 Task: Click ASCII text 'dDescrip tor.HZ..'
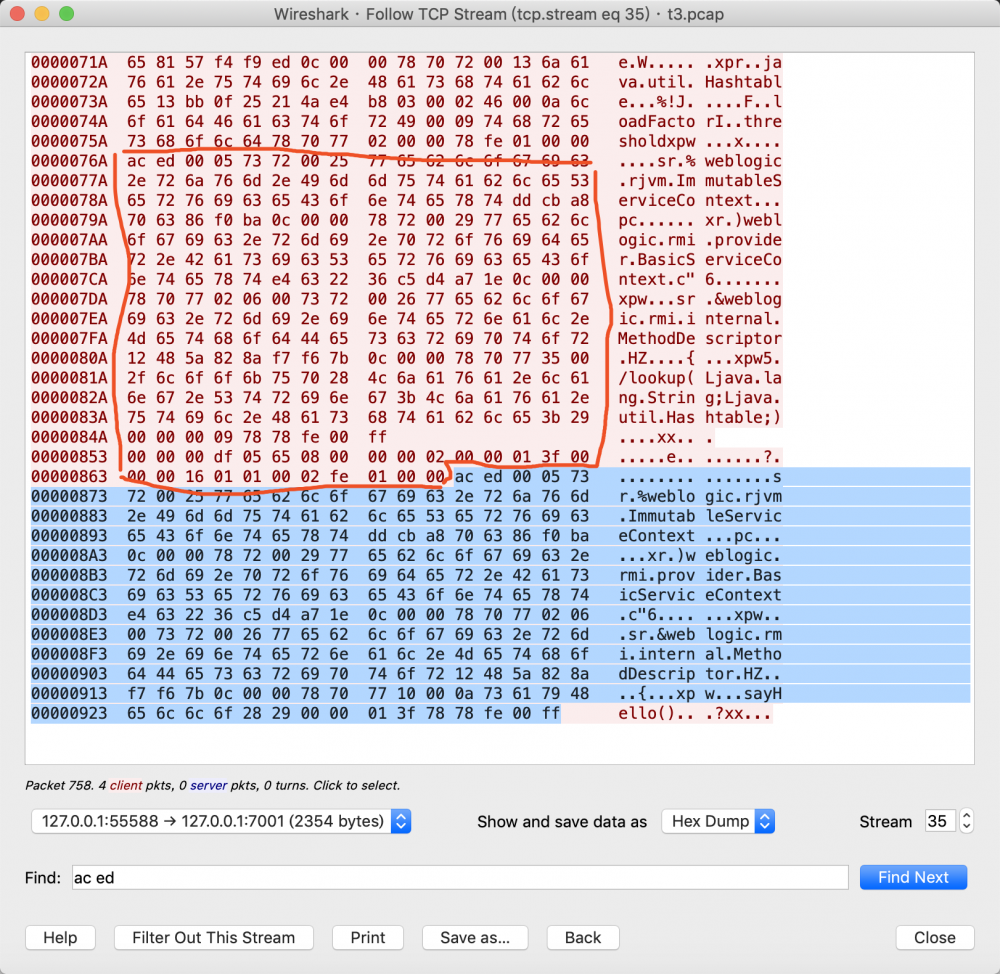pyautogui.click(x=700, y=674)
